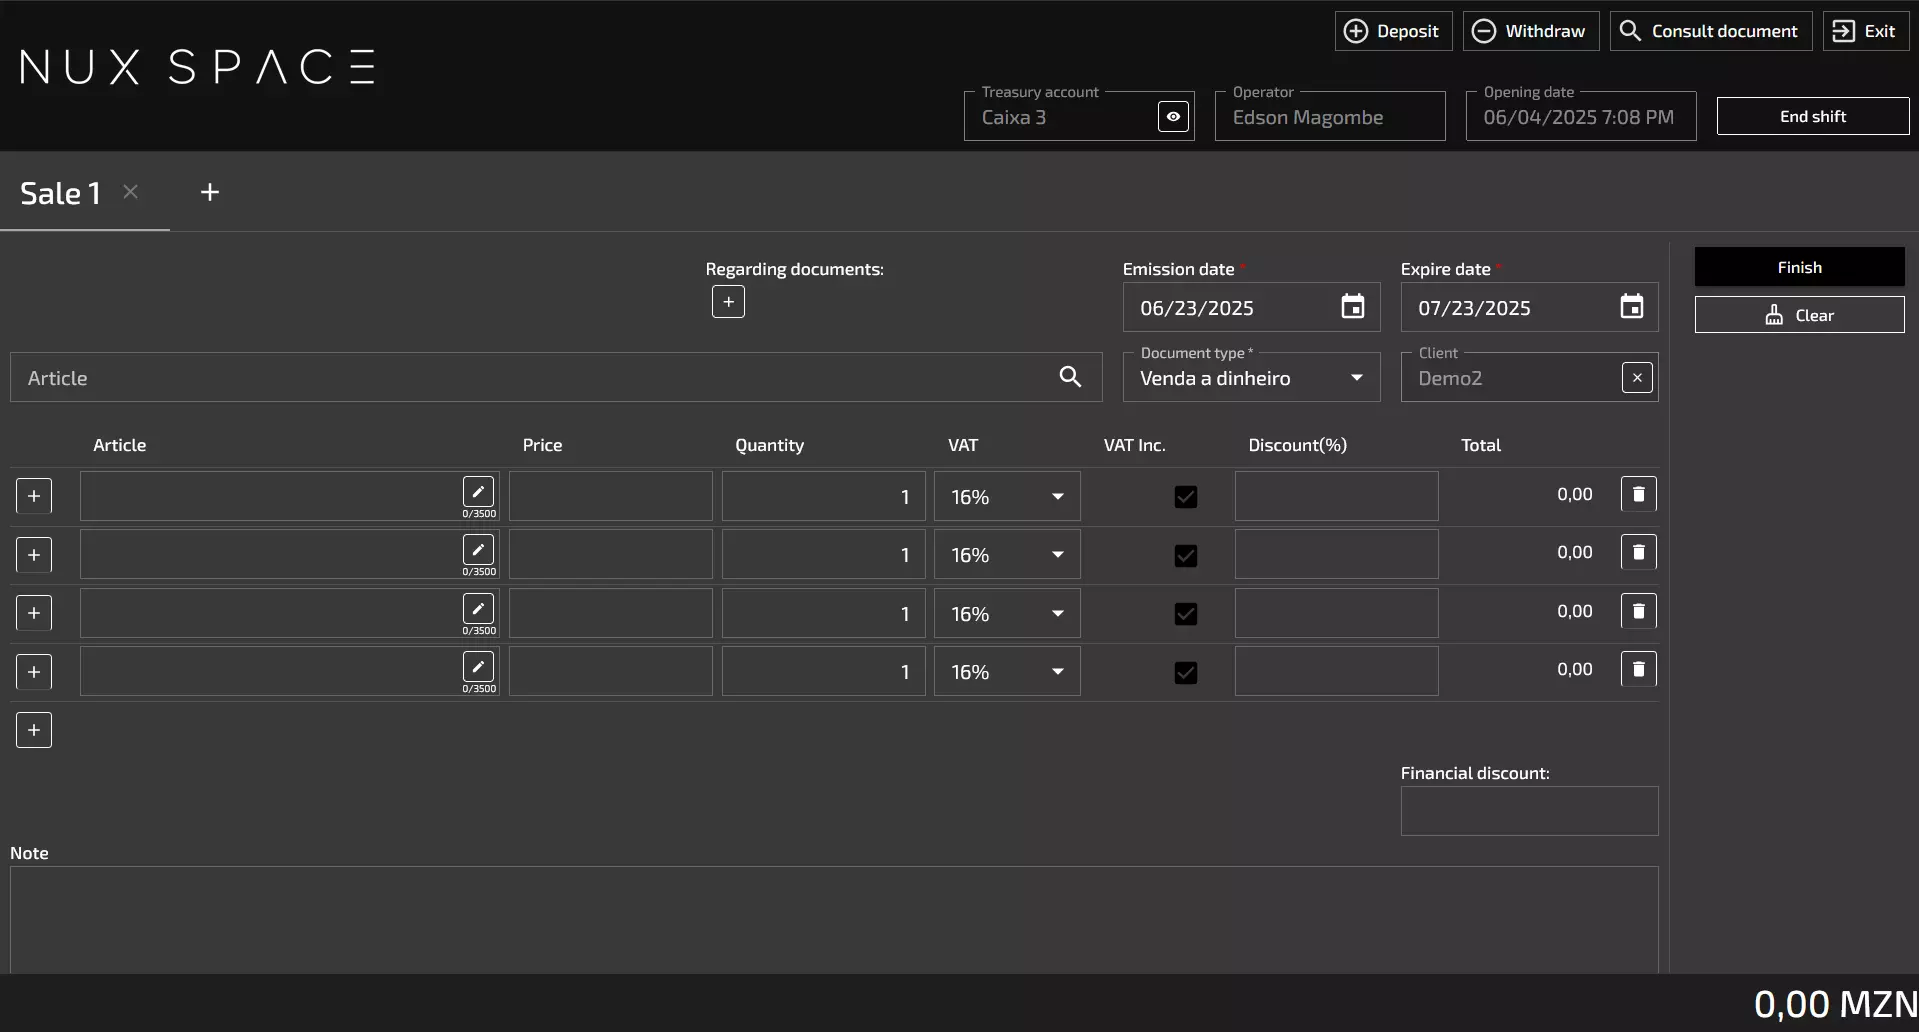Open VAT dropdown in first row
This screenshot has height=1032, width=1919.
(x=1007, y=496)
